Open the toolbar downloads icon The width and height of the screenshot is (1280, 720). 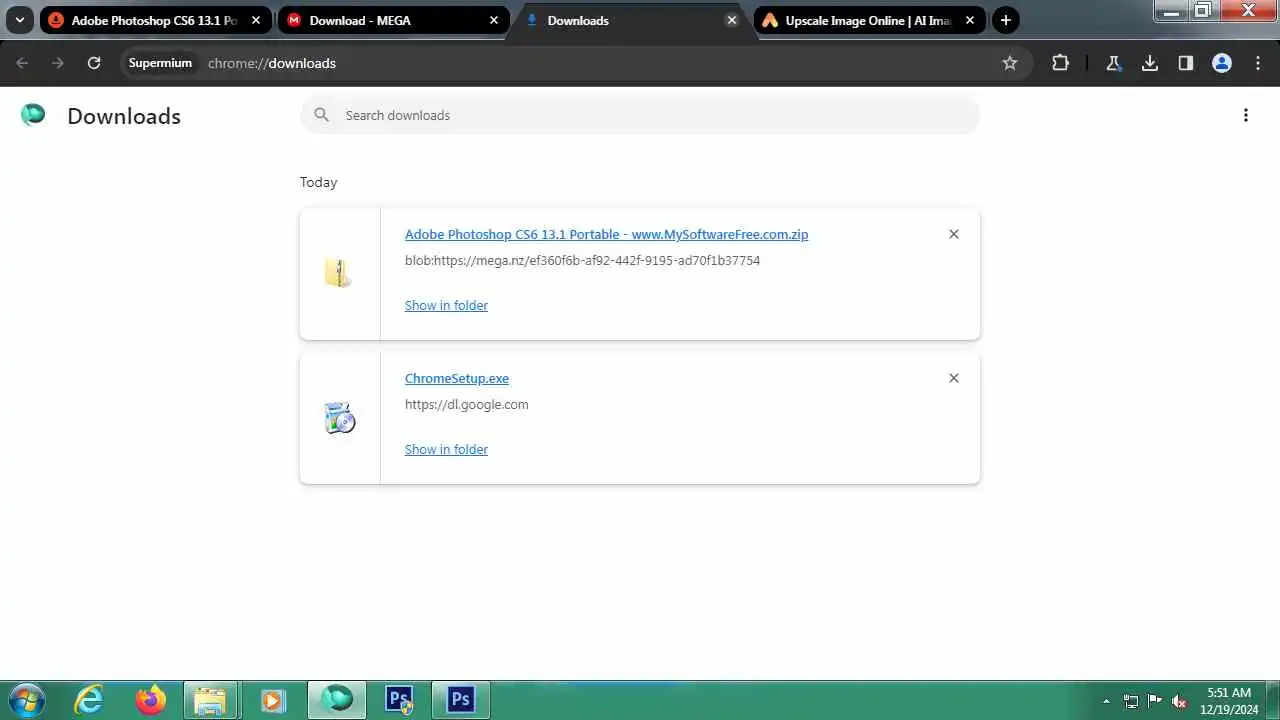click(x=1150, y=63)
